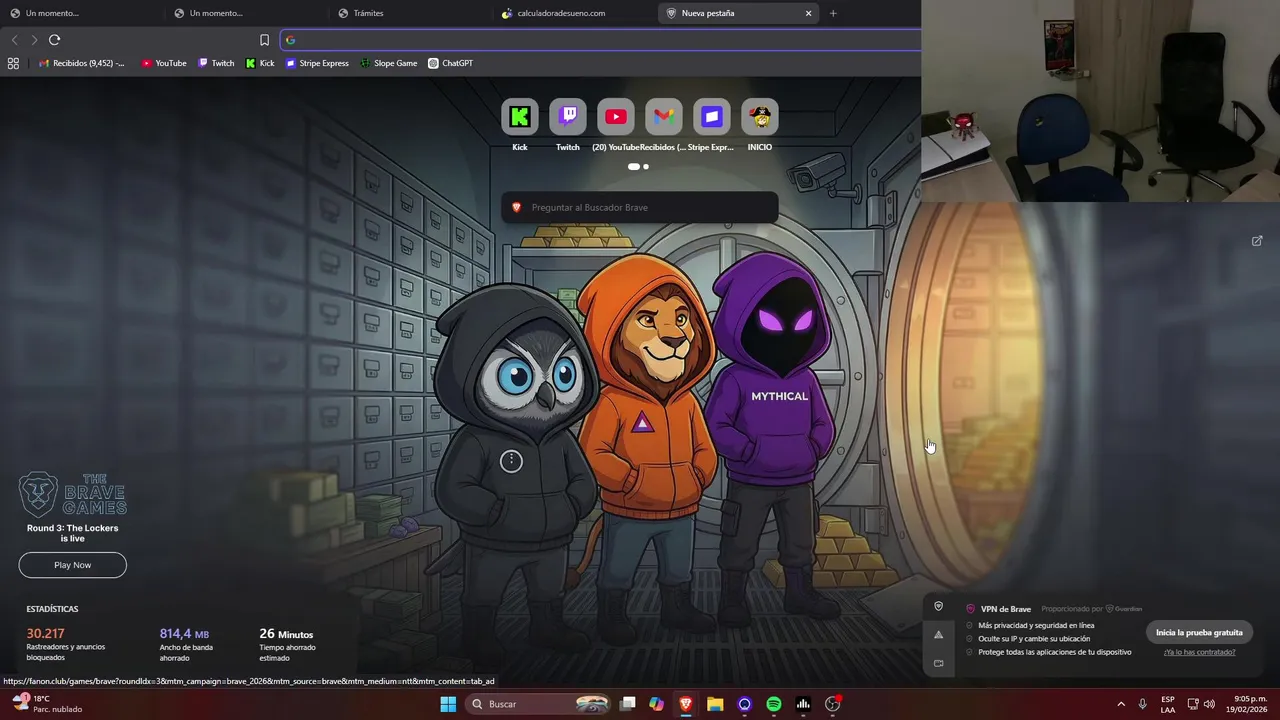The width and height of the screenshot is (1280, 720).
Task: Open the ChatGPT bookmark
Action: coord(450,63)
